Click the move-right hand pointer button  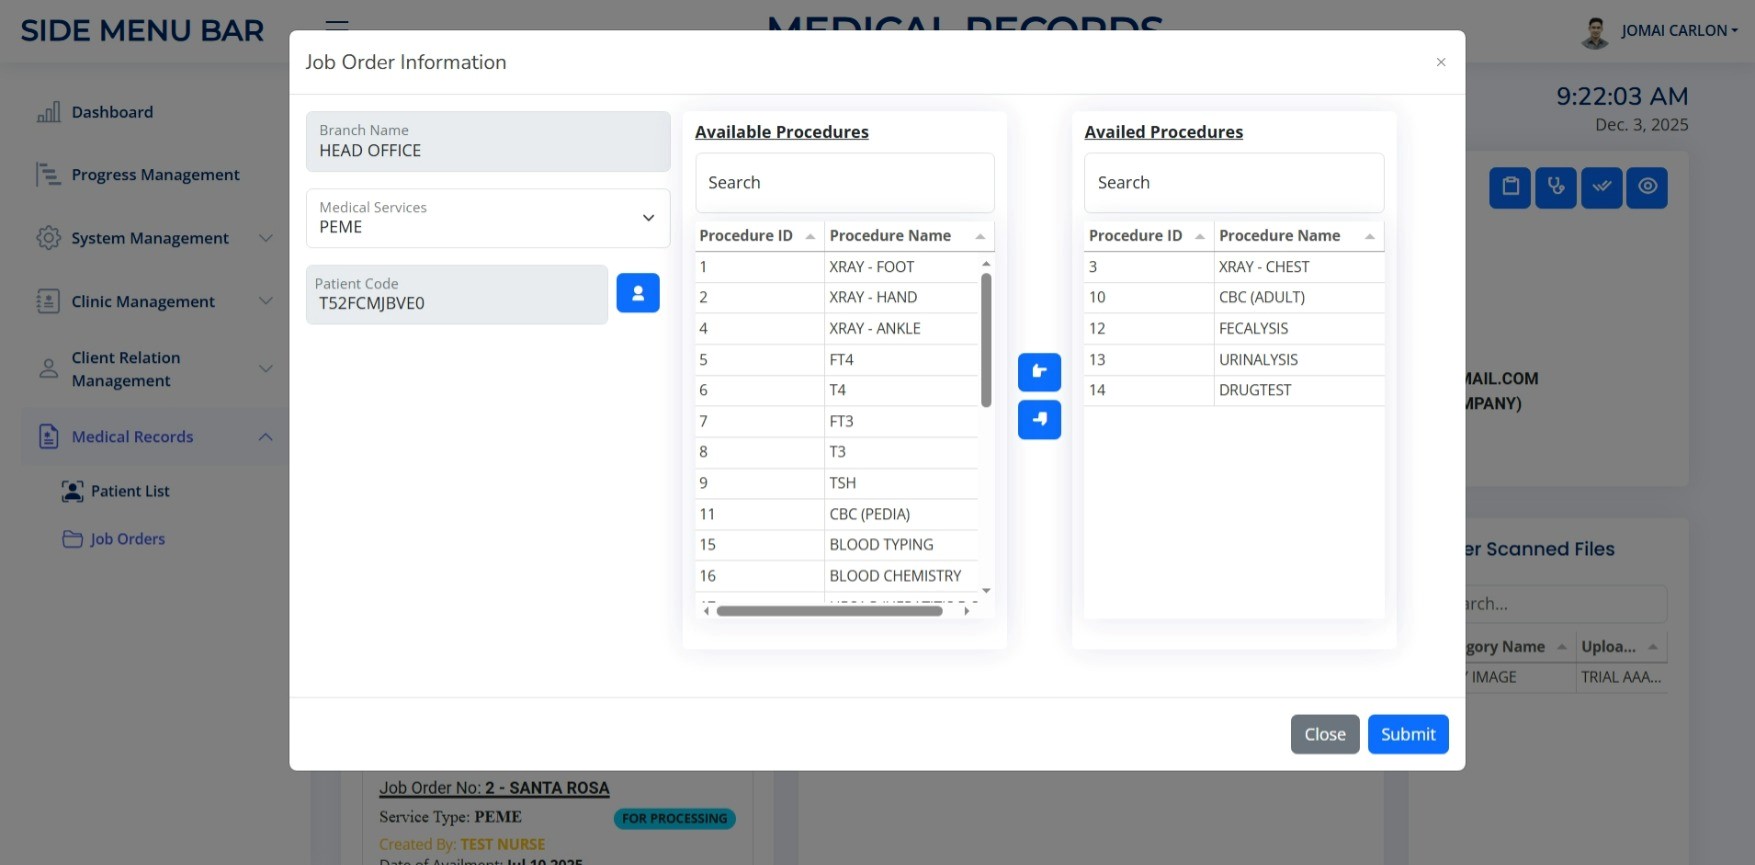pyautogui.click(x=1039, y=420)
